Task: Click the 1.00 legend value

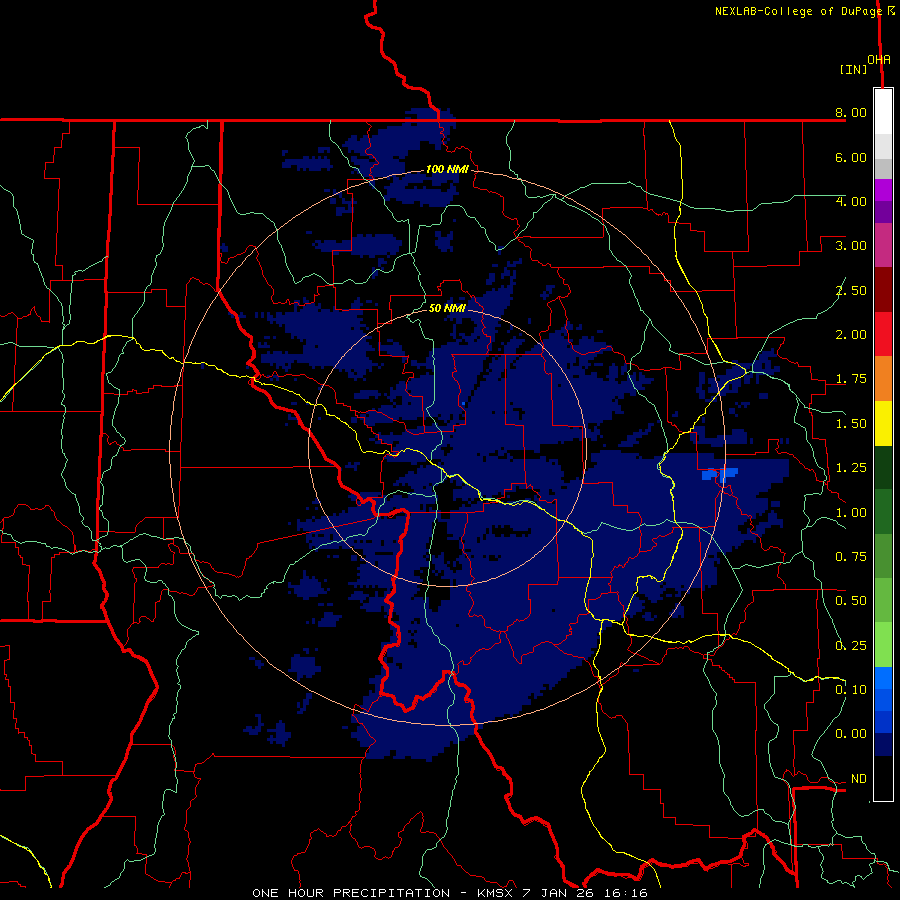Action: pos(851,513)
